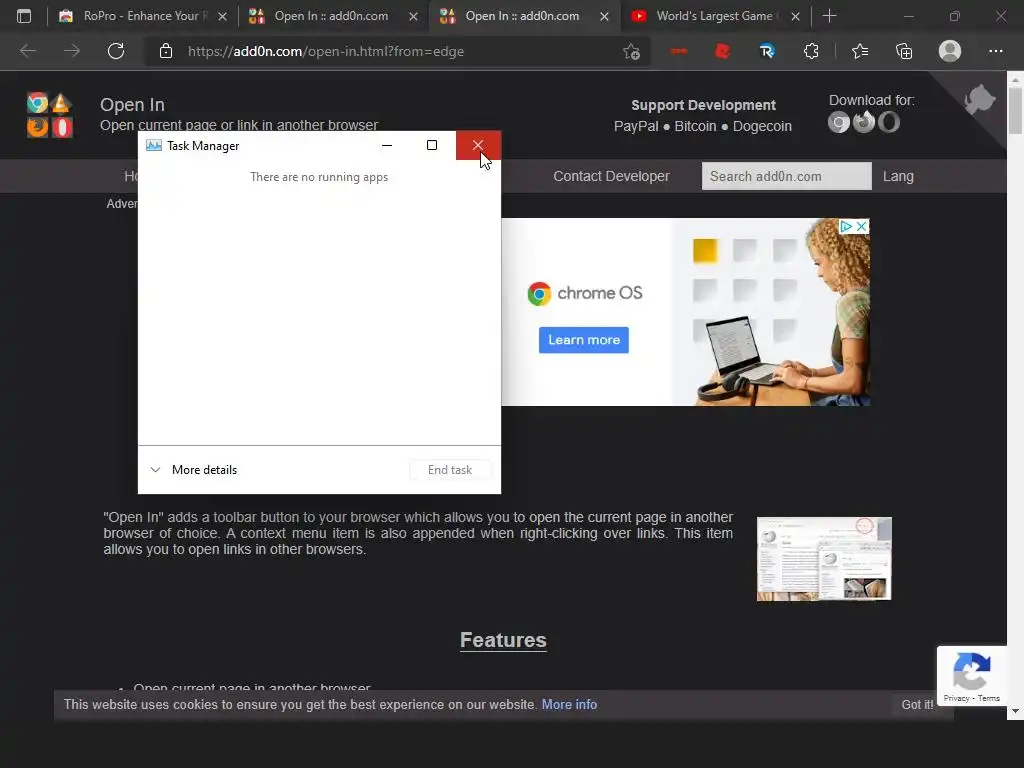Open a new browser tab
Screen dimensions: 1024x768
[829, 16]
